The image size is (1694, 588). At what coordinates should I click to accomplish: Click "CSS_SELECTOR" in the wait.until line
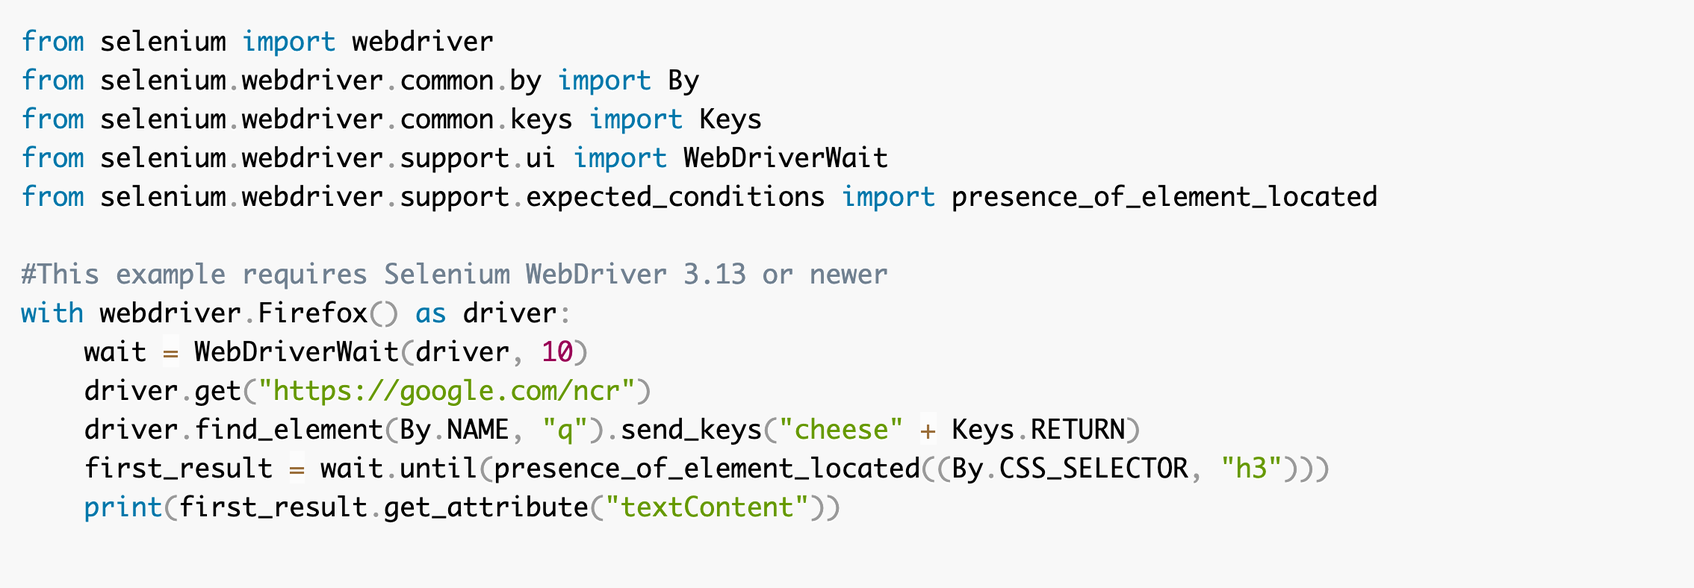click(1094, 469)
